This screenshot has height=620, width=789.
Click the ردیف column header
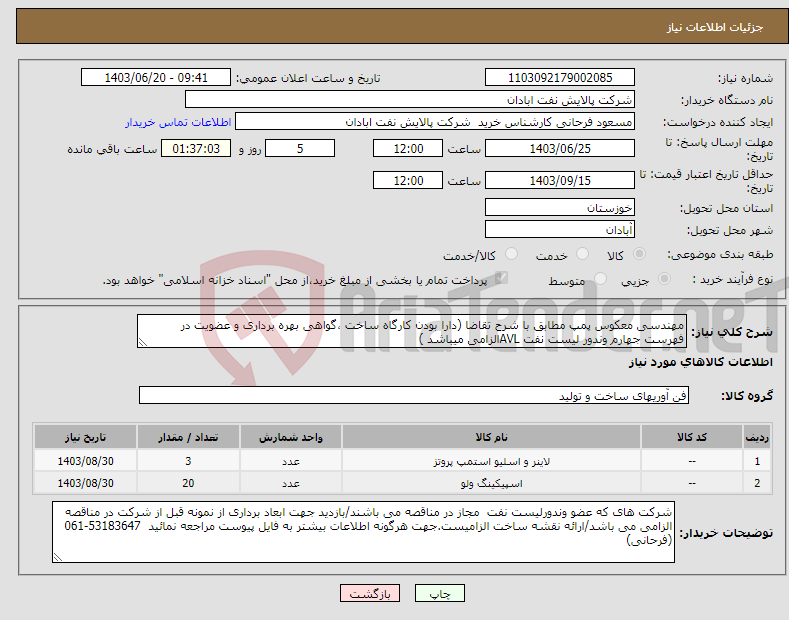[x=757, y=437]
